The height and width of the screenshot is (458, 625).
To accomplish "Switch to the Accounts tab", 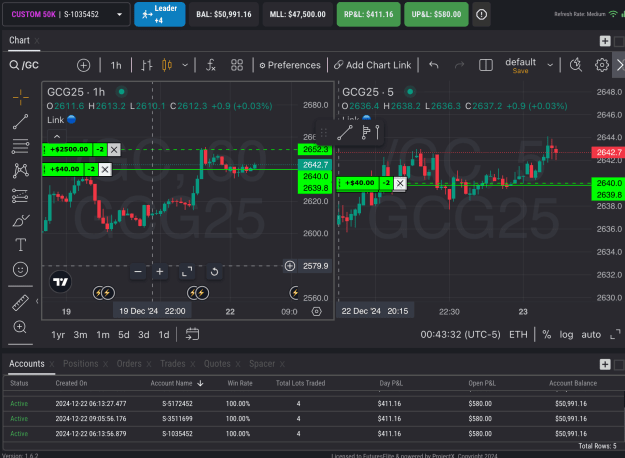I will [x=27, y=364].
